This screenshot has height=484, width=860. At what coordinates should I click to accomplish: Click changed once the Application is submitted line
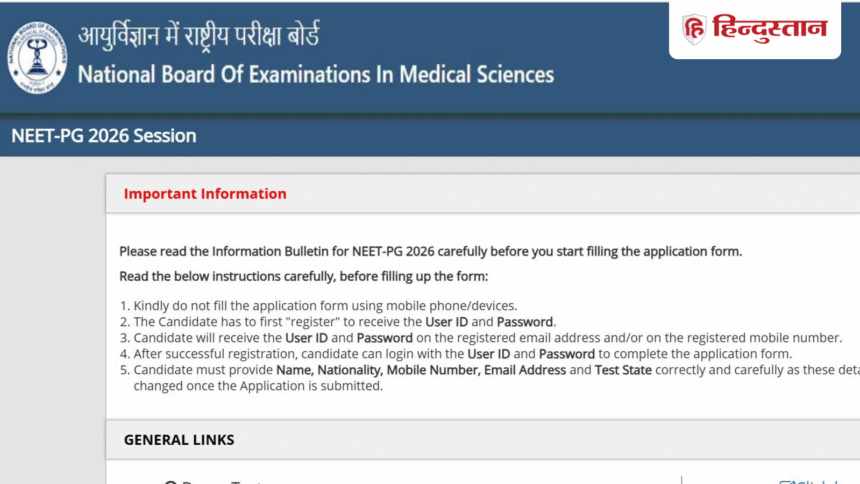258,386
